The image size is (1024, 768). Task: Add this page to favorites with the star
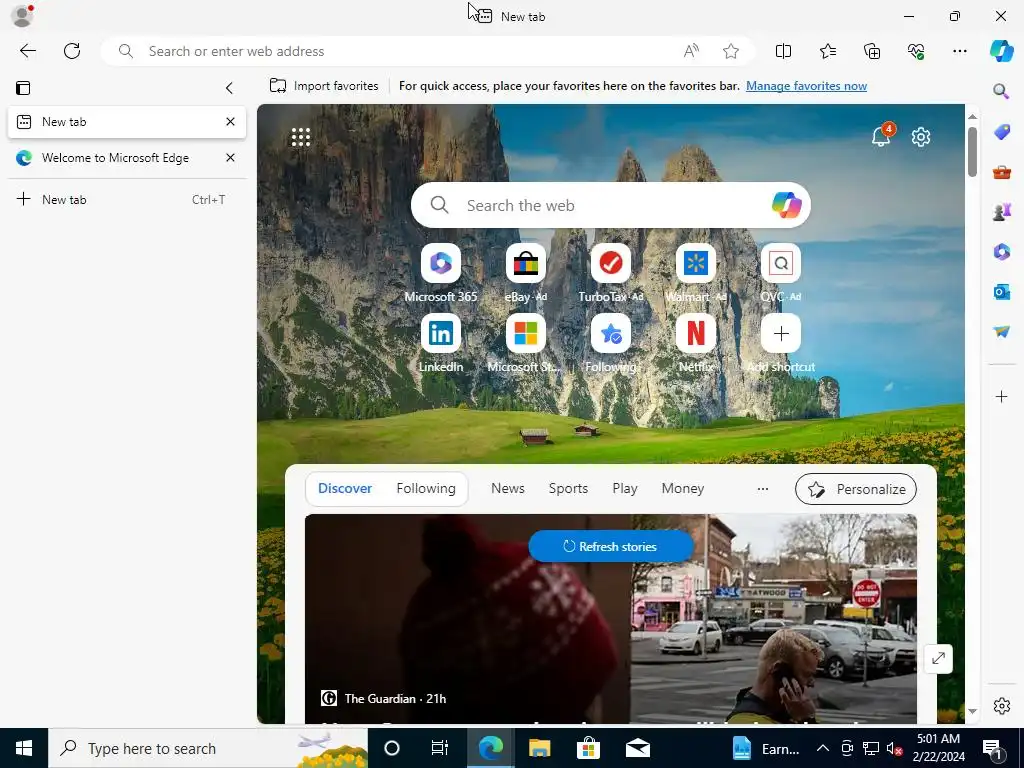pyautogui.click(x=731, y=51)
